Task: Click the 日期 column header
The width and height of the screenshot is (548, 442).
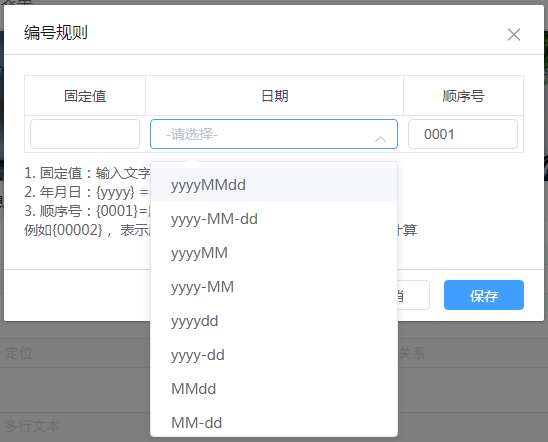Action: pyautogui.click(x=275, y=96)
